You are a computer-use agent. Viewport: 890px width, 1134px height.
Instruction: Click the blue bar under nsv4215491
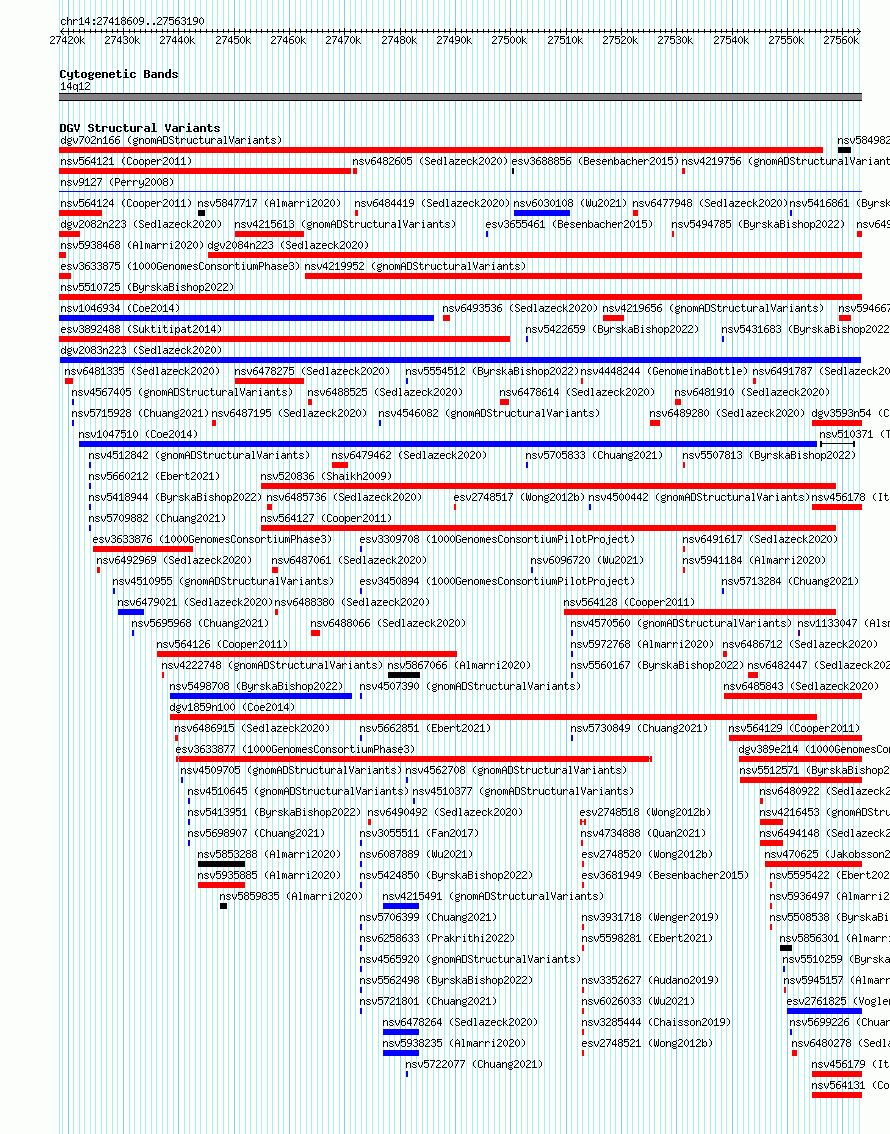pos(401,905)
